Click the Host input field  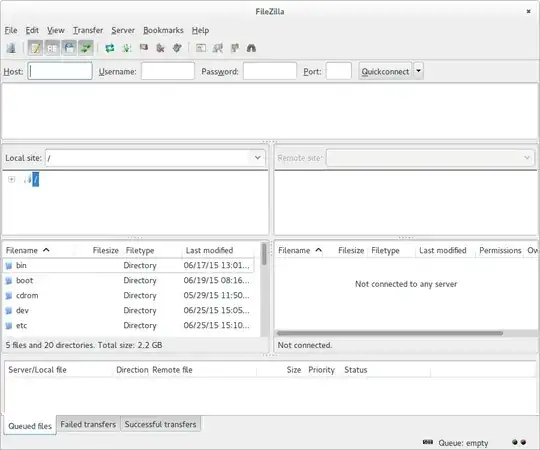60,71
